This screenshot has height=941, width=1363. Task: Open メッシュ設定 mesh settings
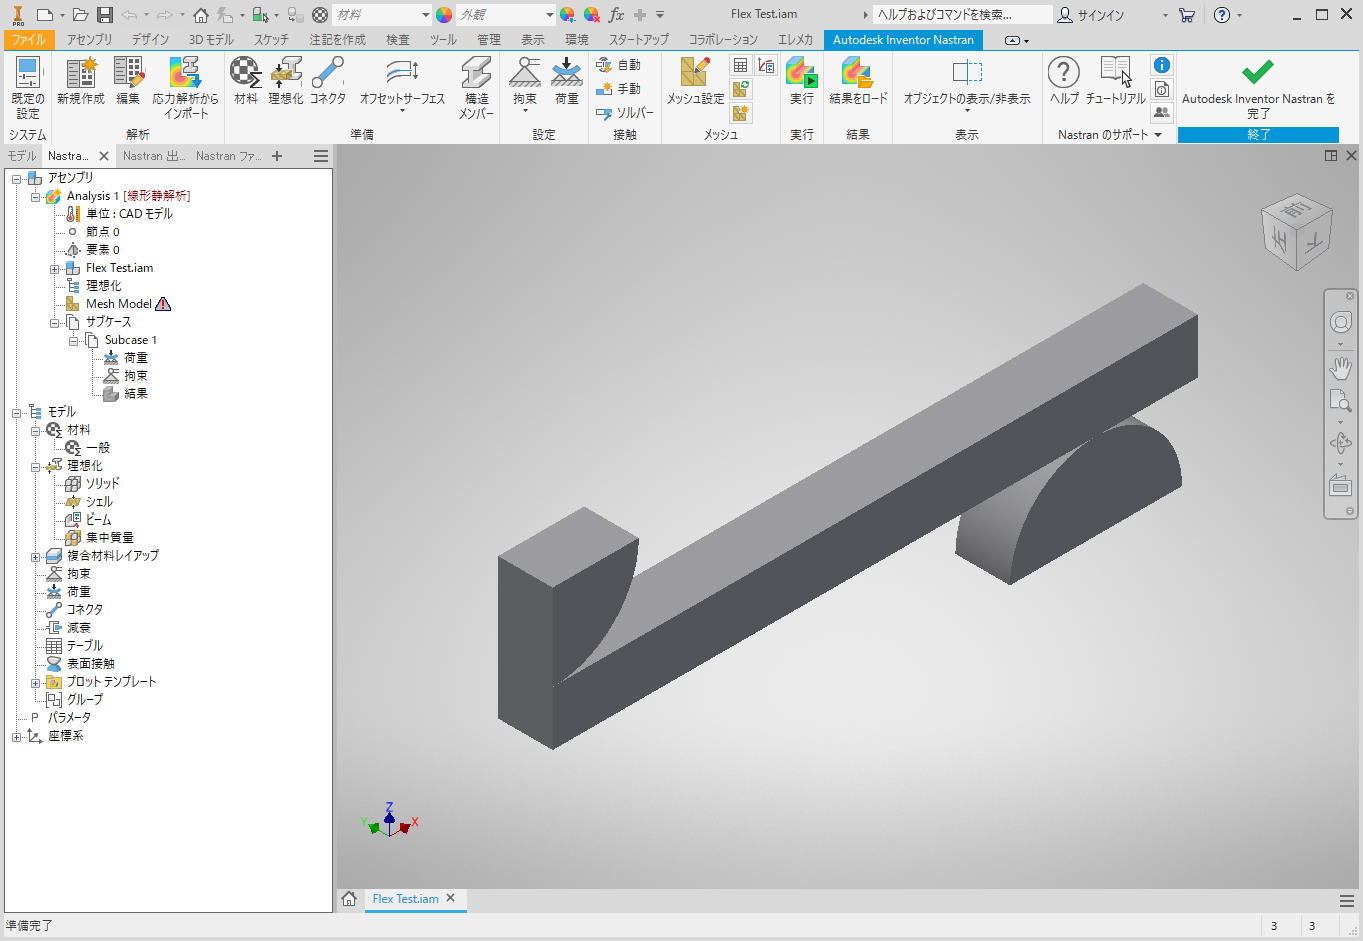[x=695, y=81]
